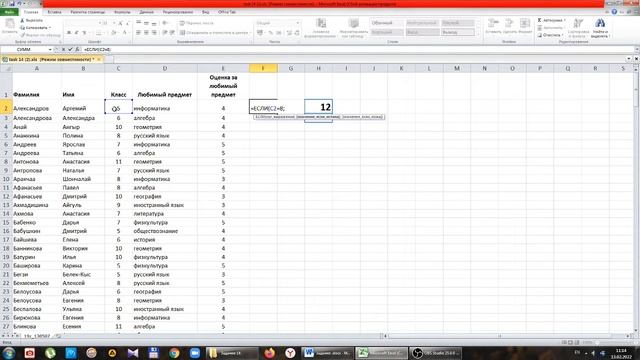The height and width of the screenshot is (360, 640).
Task: Click Delete cells (Удалить)
Action: point(509,26)
